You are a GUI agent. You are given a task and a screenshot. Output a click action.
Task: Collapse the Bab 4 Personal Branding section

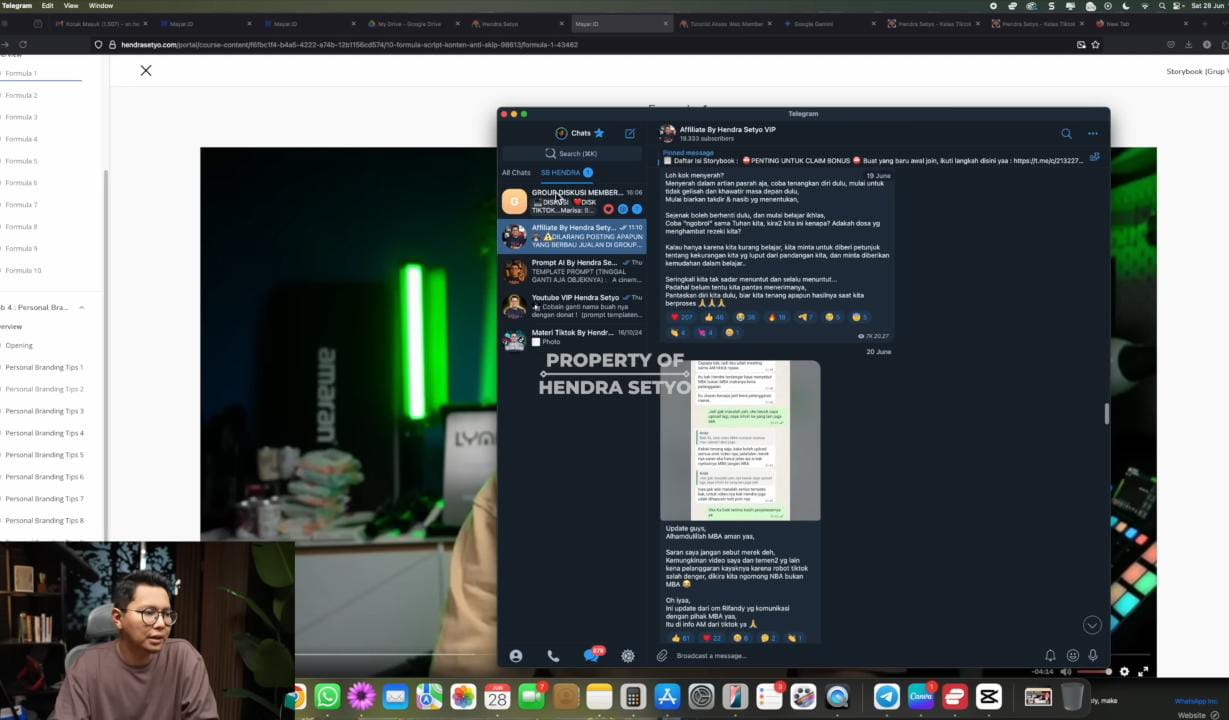[82, 307]
